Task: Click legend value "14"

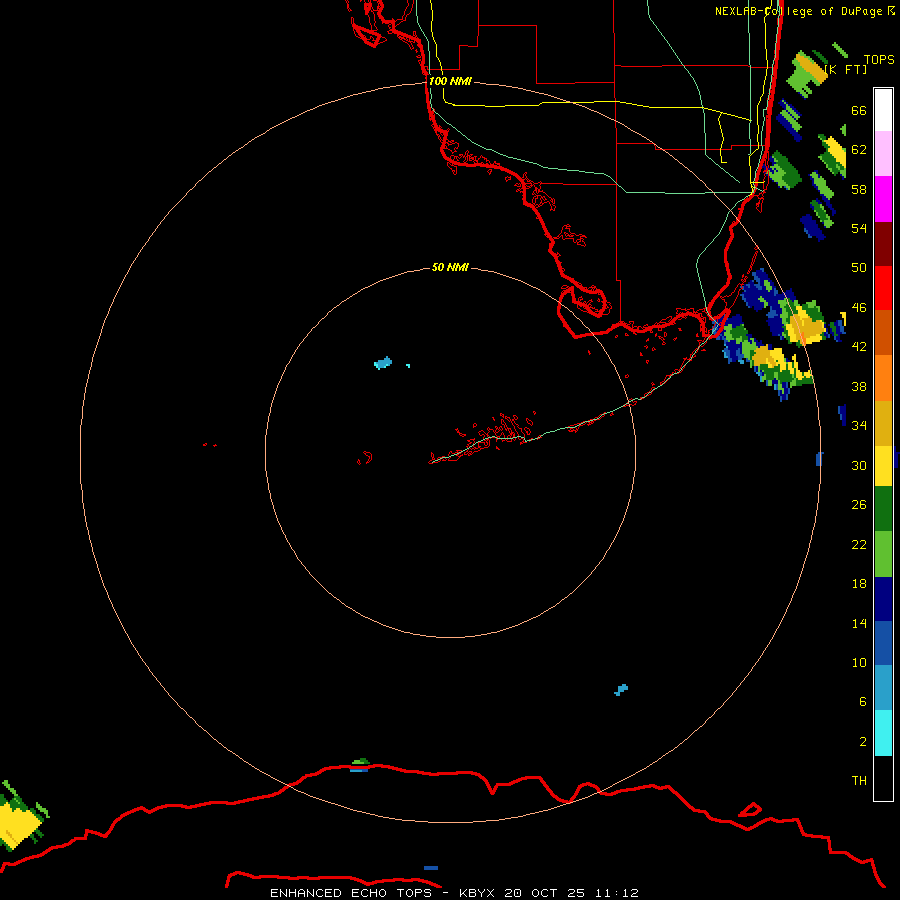Action: (x=859, y=623)
